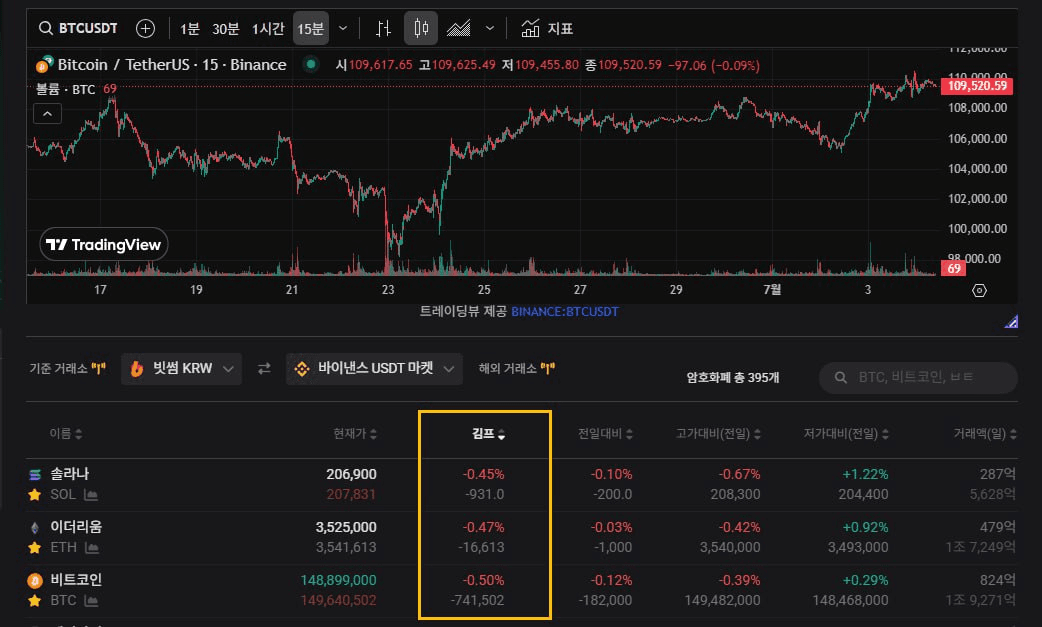Screen dimensions: 1042x627
Task: Swap exchanges with the arrows icon
Action: (x=264, y=369)
